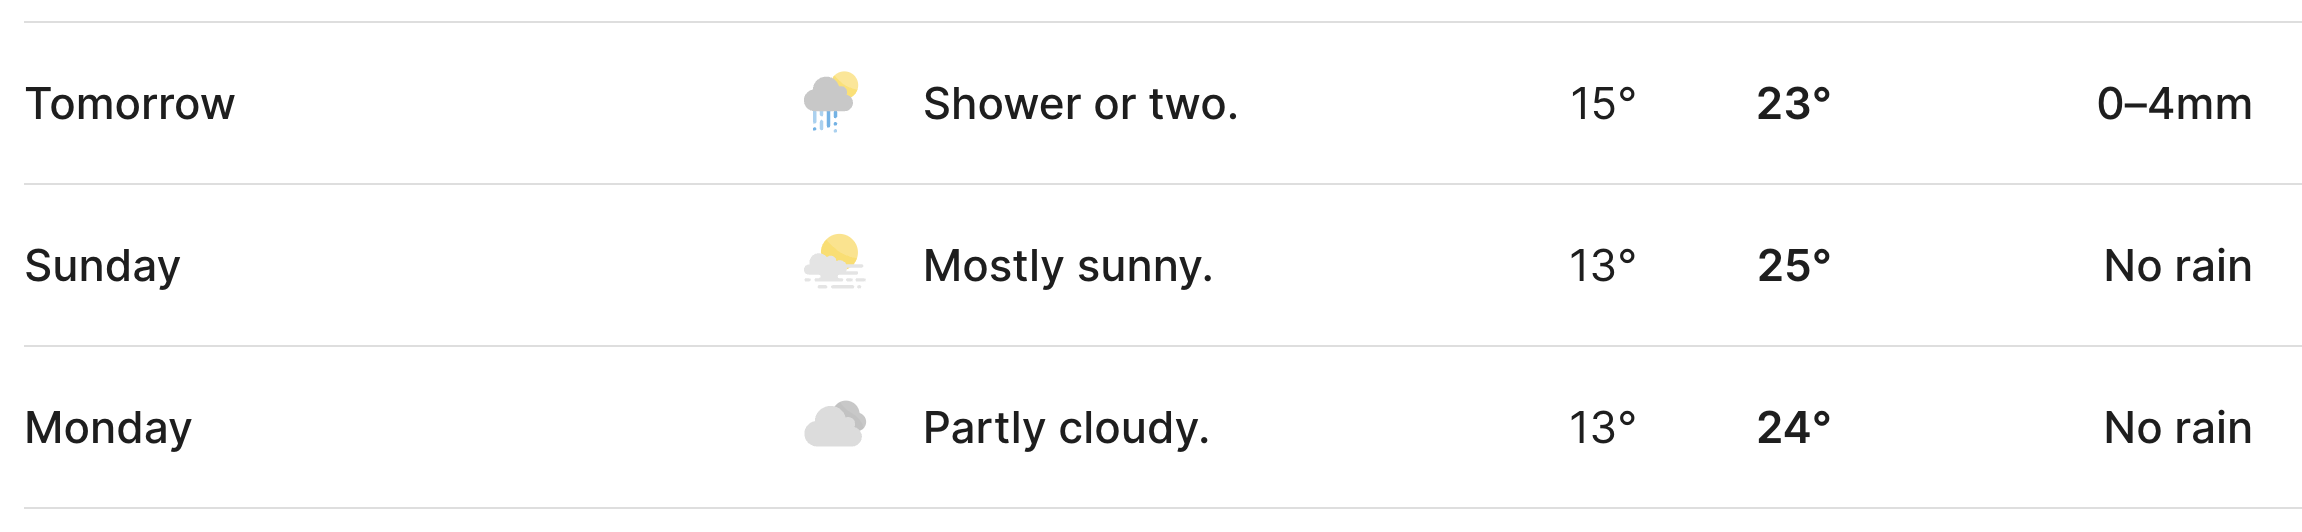Click Tomorrow's minimum temperature of 15°
The height and width of the screenshot is (532, 2302).
pos(1602,104)
